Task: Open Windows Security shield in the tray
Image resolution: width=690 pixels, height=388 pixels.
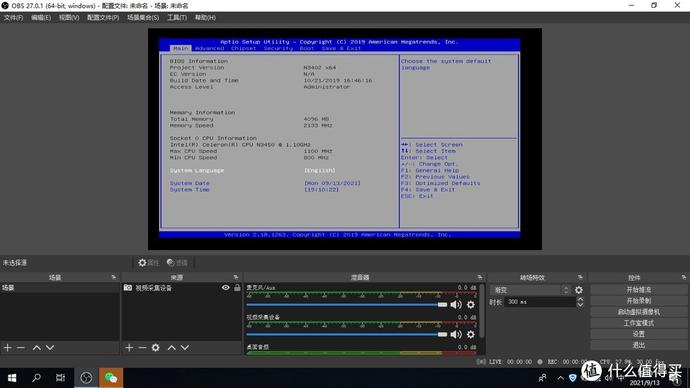Action: 573,378
